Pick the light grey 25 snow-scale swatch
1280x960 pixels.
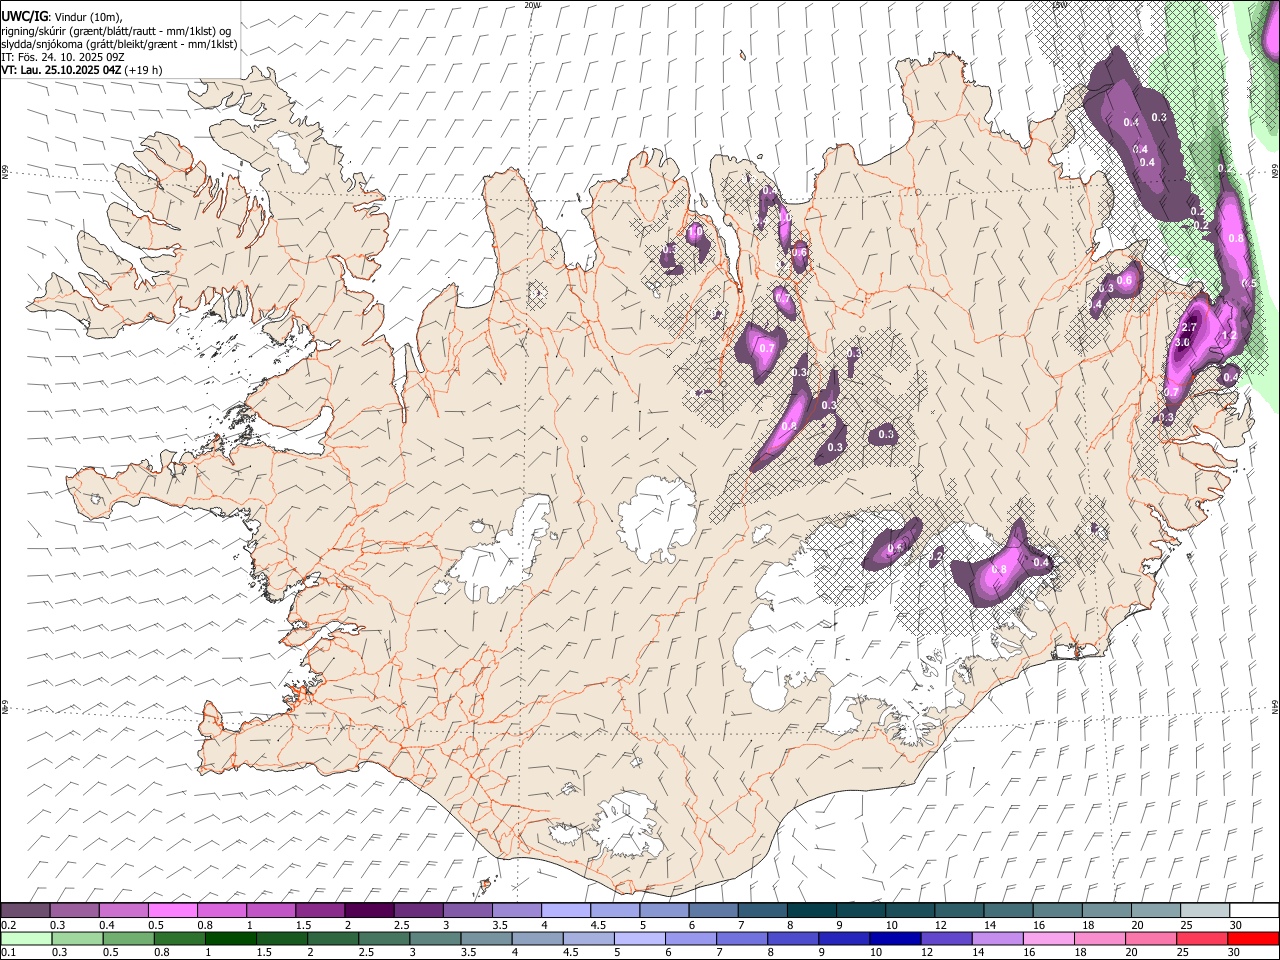click(x=1205, y=910)
